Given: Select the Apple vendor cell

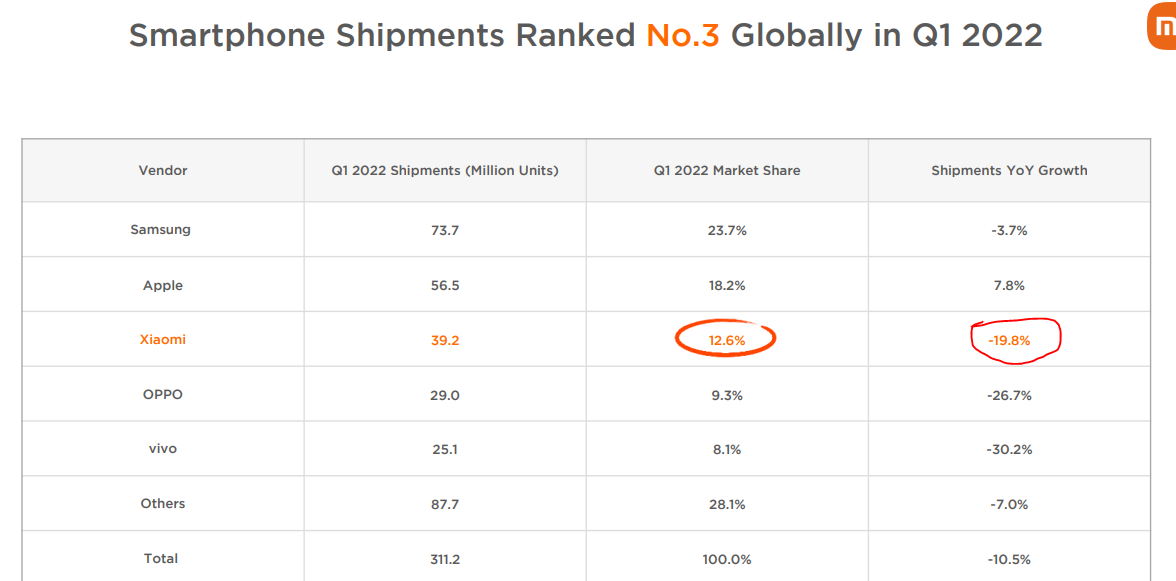Looking at the screenshot, I should coord(163,286).
